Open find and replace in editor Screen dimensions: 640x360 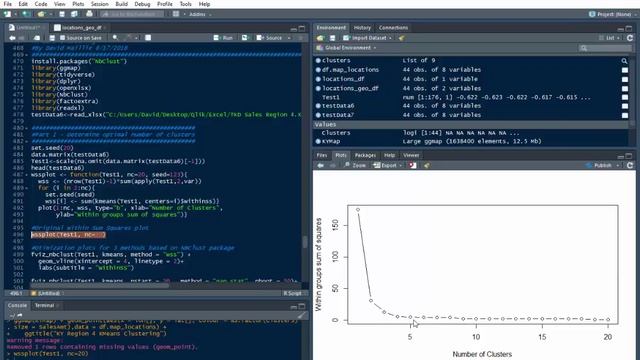pos(115,38)
